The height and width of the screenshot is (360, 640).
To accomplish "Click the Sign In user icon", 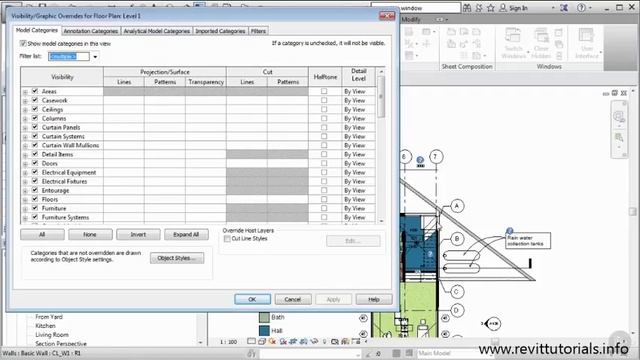I will point(503,8).
